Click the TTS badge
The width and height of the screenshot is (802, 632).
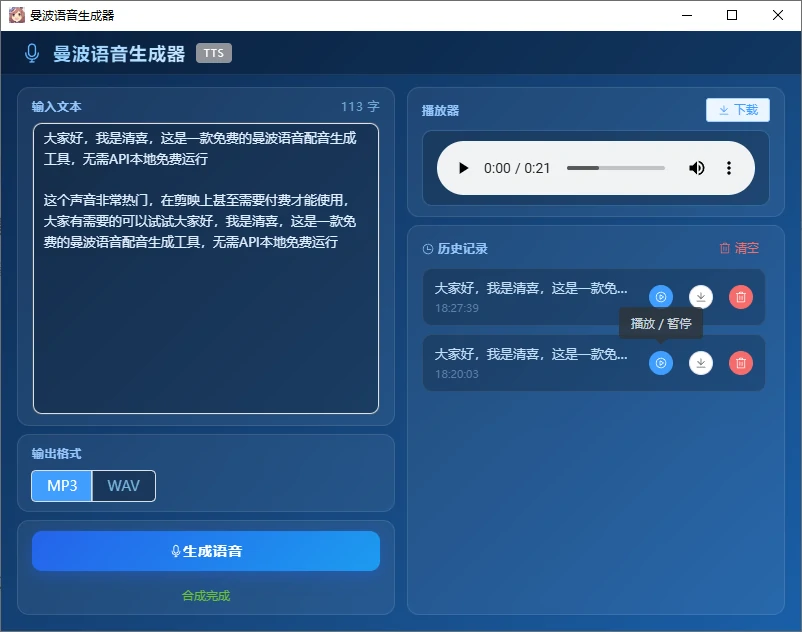tap(214, 54)
